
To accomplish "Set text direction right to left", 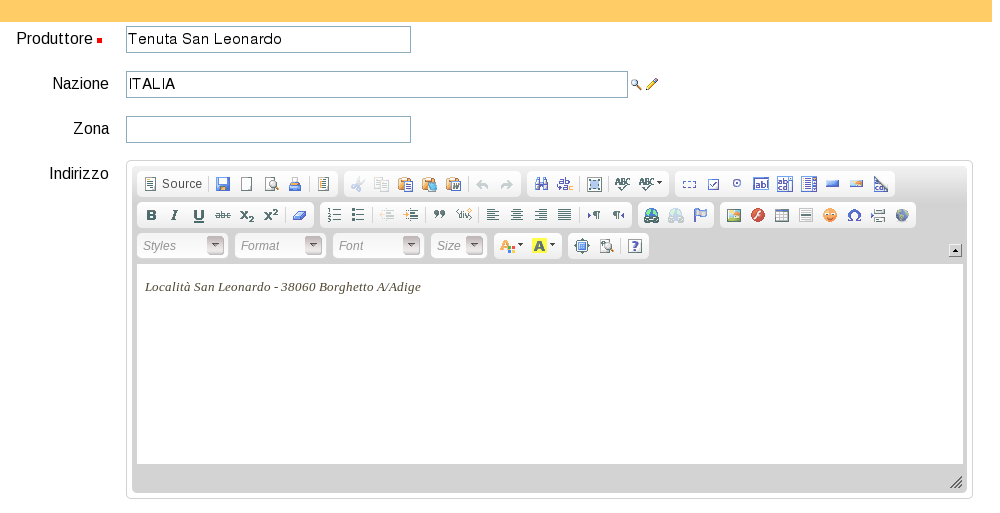I will click(618, 215).
